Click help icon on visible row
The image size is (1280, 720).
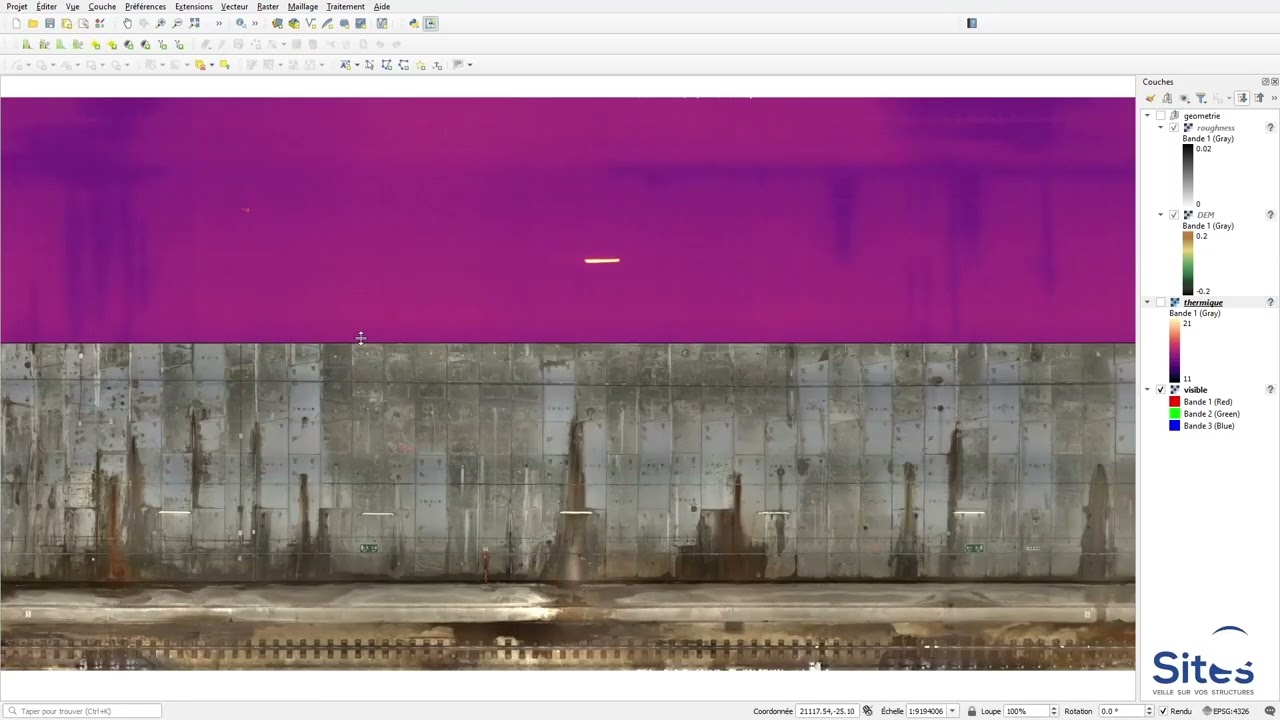tap(1270, 390)
